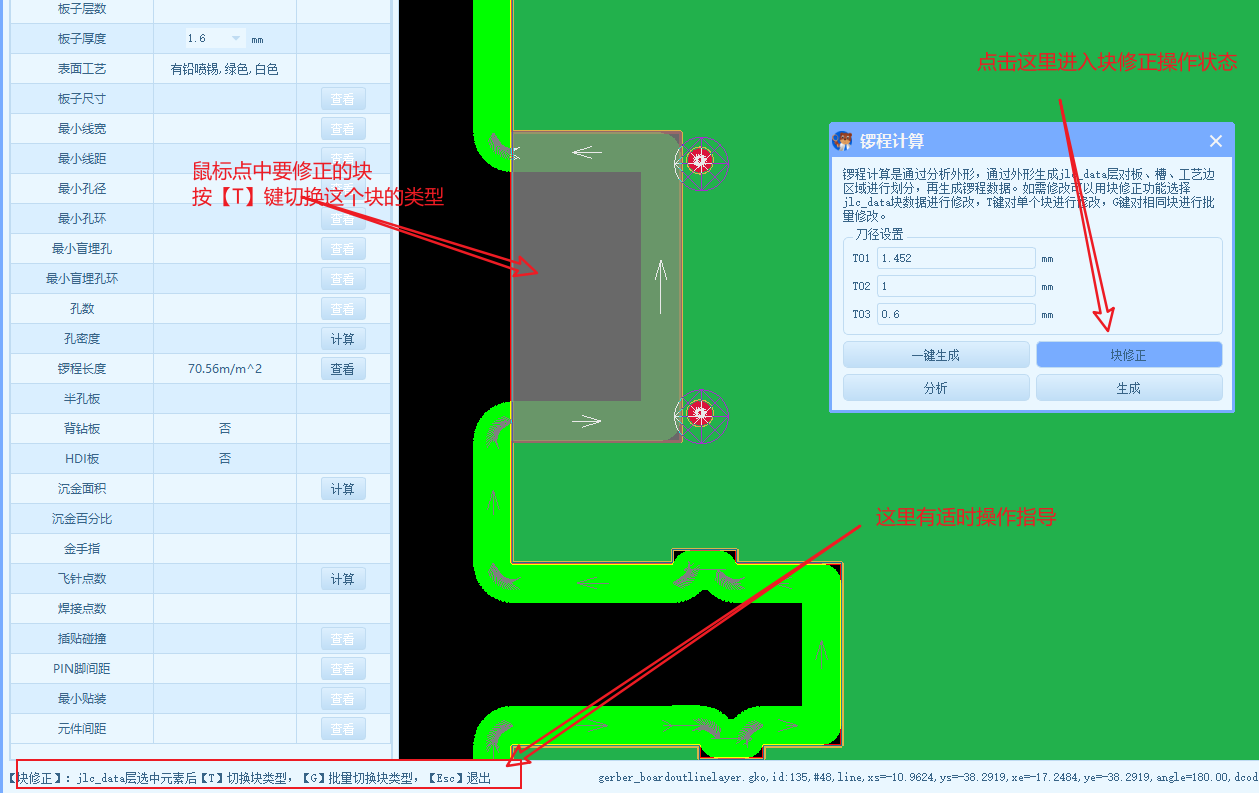Open the 板子厚度 dropdown showing 1.6
The image size is (1259, 793).
(236, 39)
